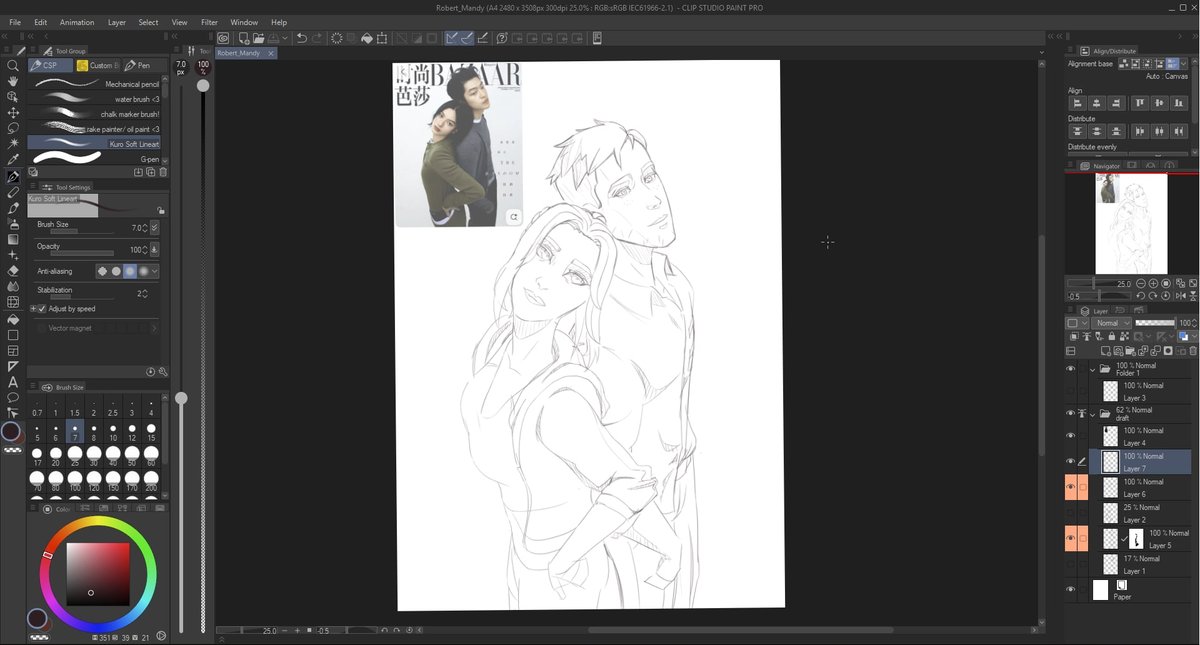Toggle the Adjust by speed checkbox

tap(42, 309)
